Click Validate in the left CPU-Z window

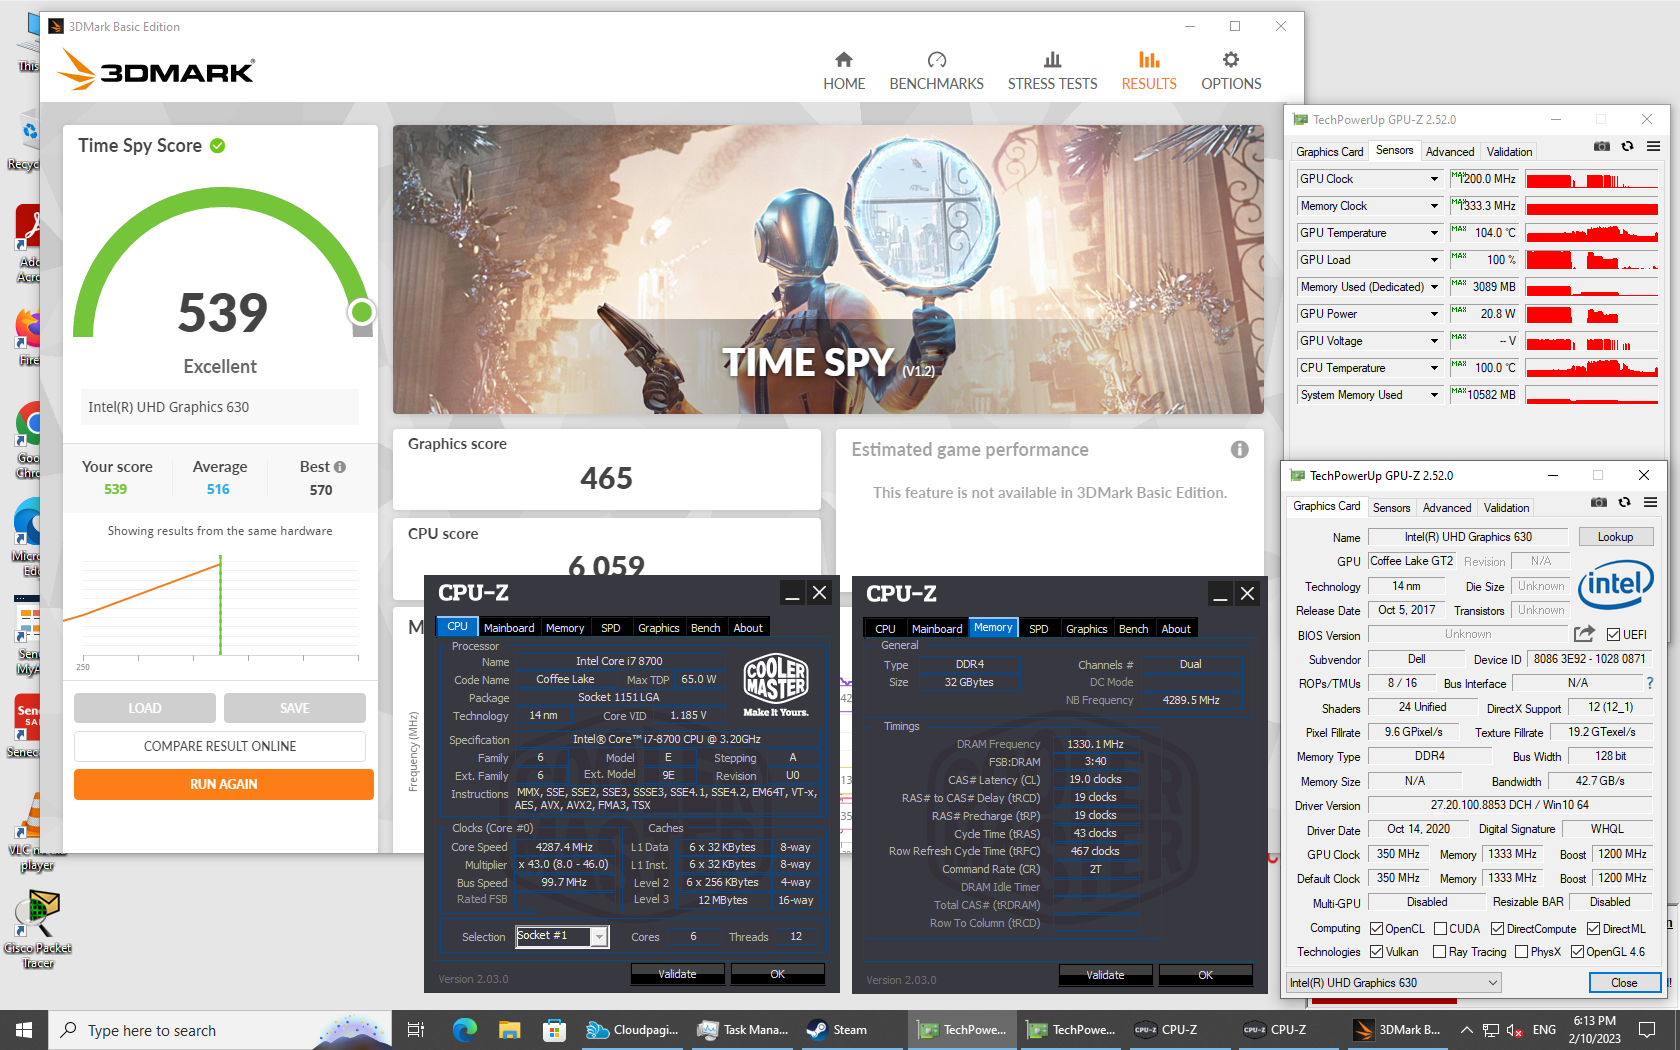677,974
